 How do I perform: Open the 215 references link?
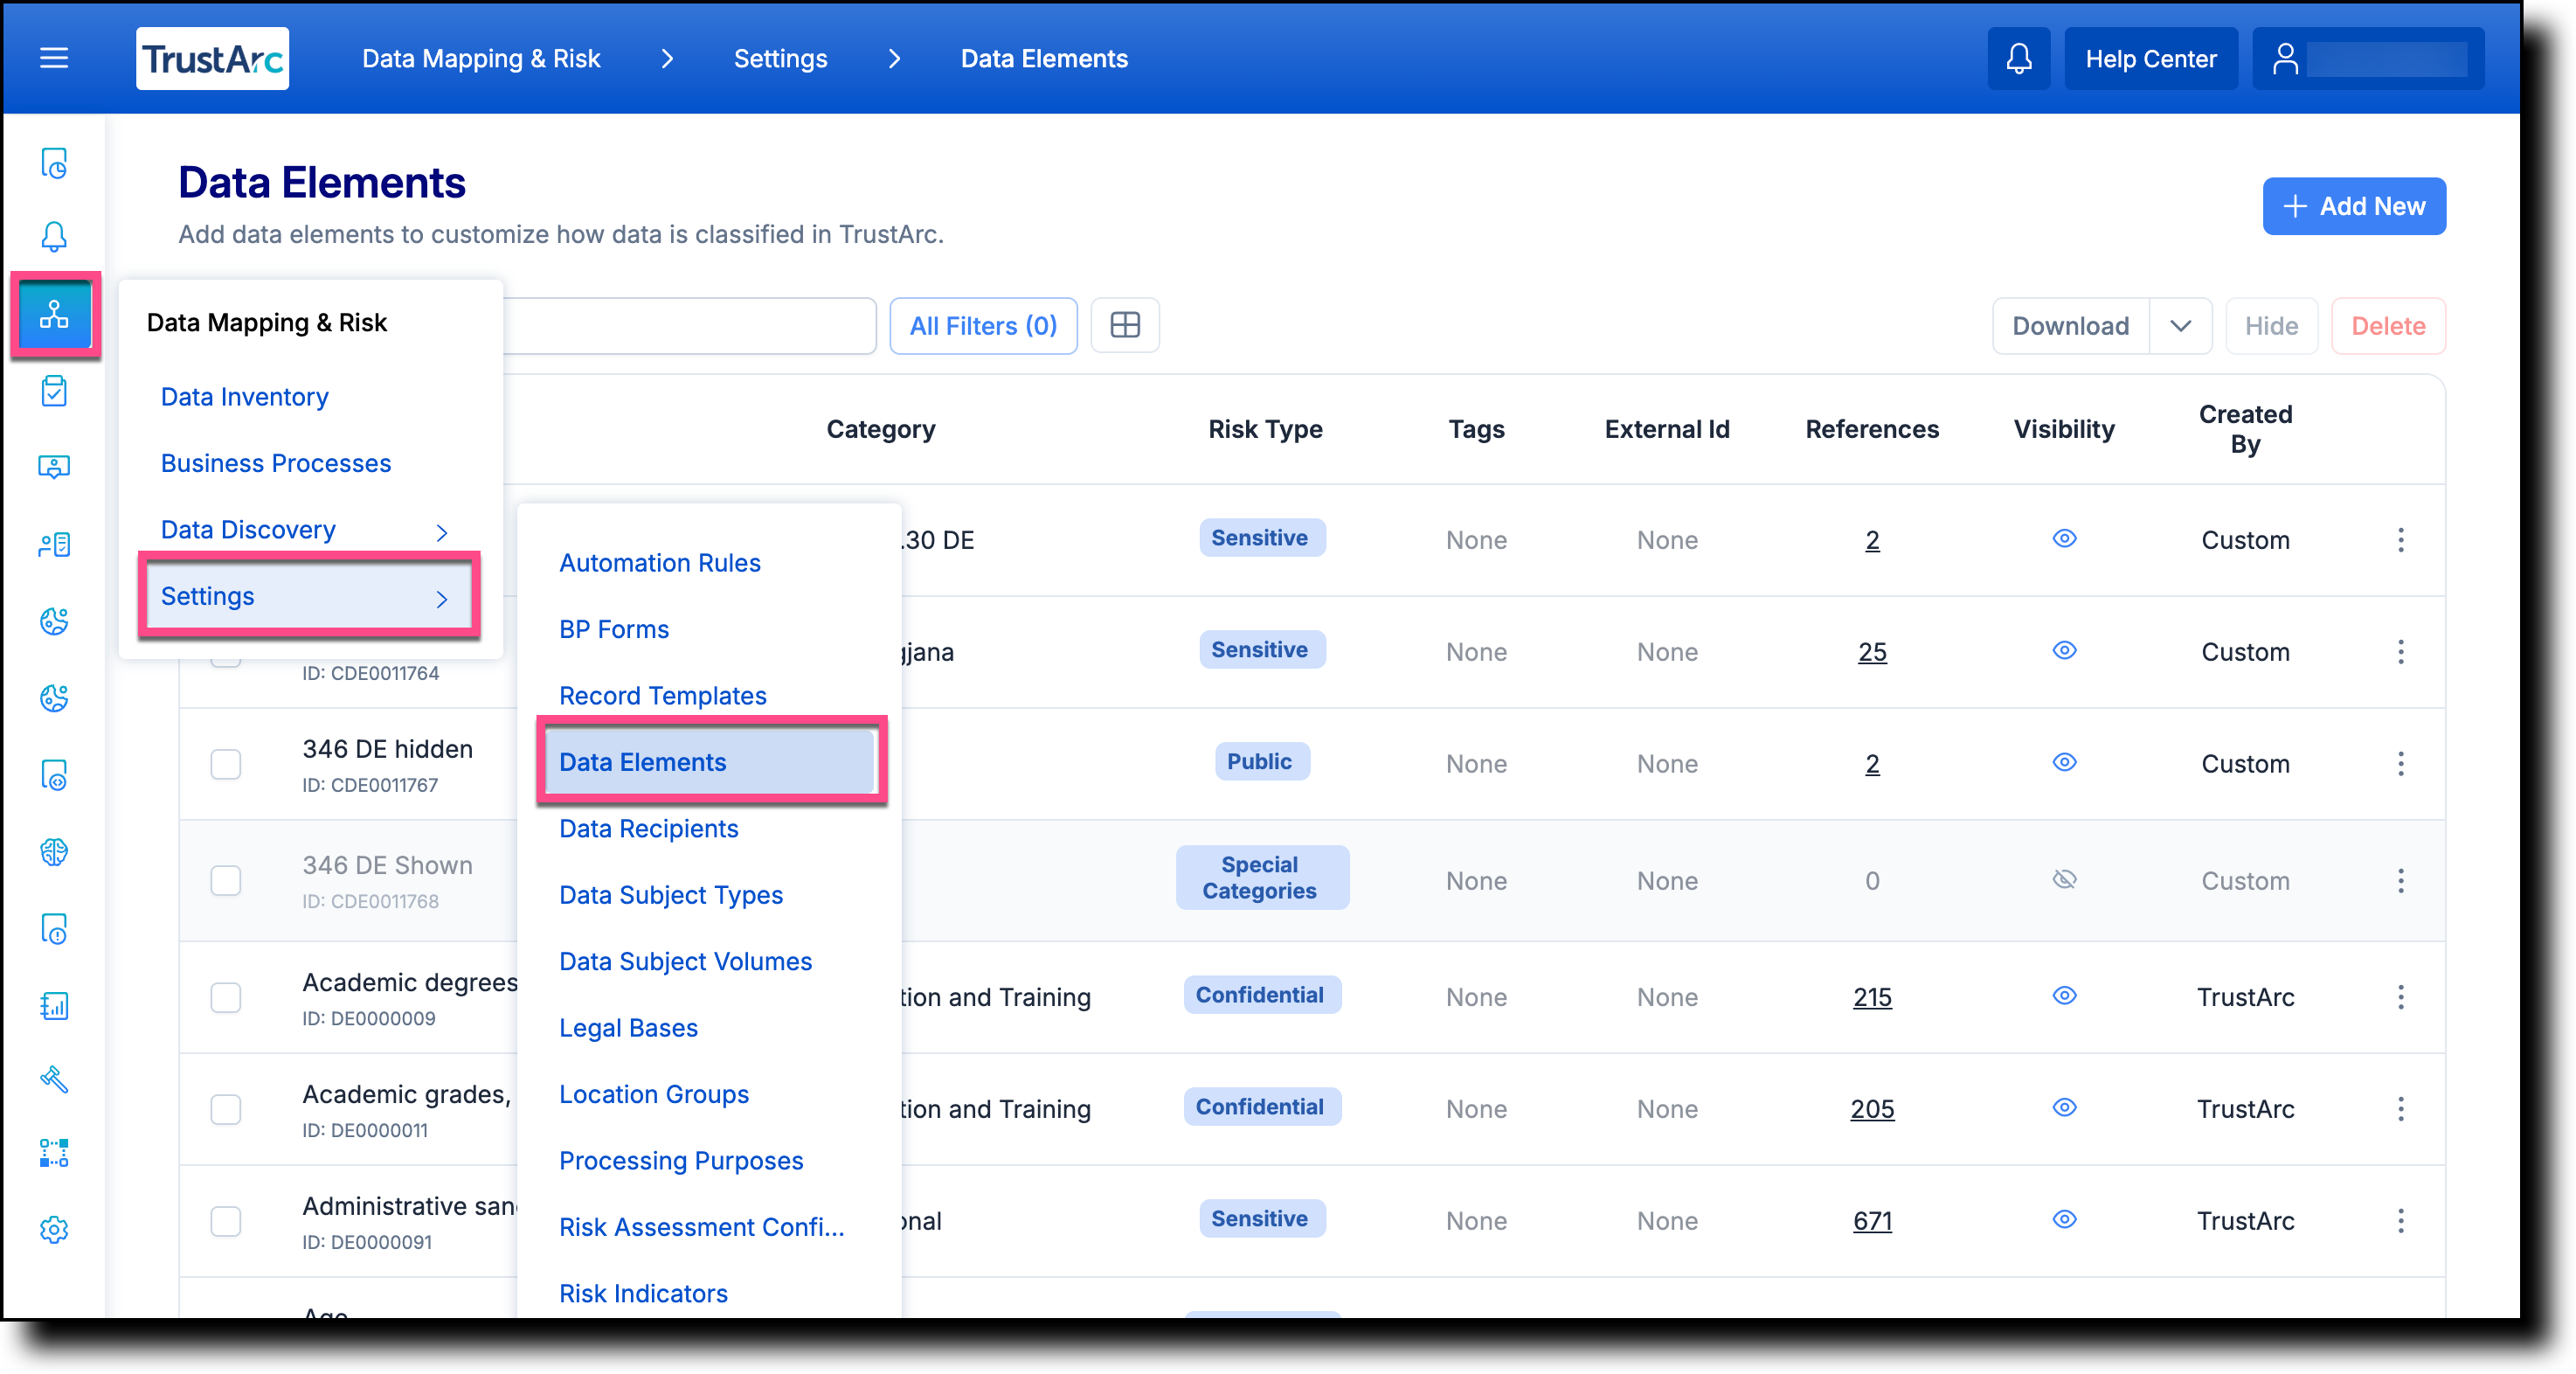1872,997
